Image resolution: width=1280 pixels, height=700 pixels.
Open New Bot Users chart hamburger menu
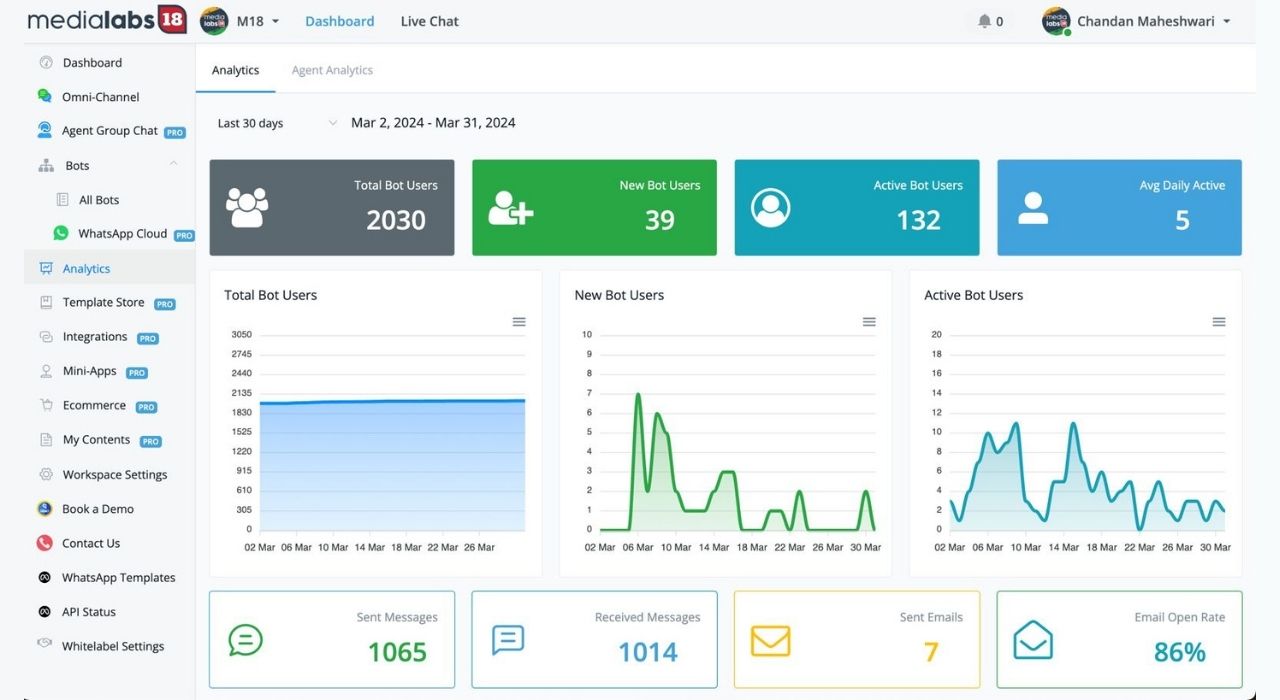click(x=869, y=322)
